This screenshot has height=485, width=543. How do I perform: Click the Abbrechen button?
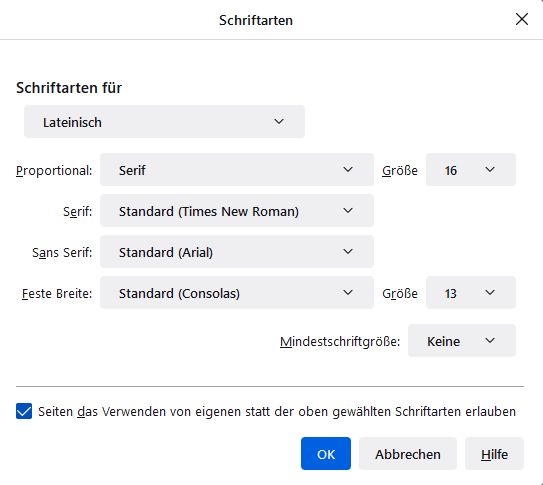408,453
